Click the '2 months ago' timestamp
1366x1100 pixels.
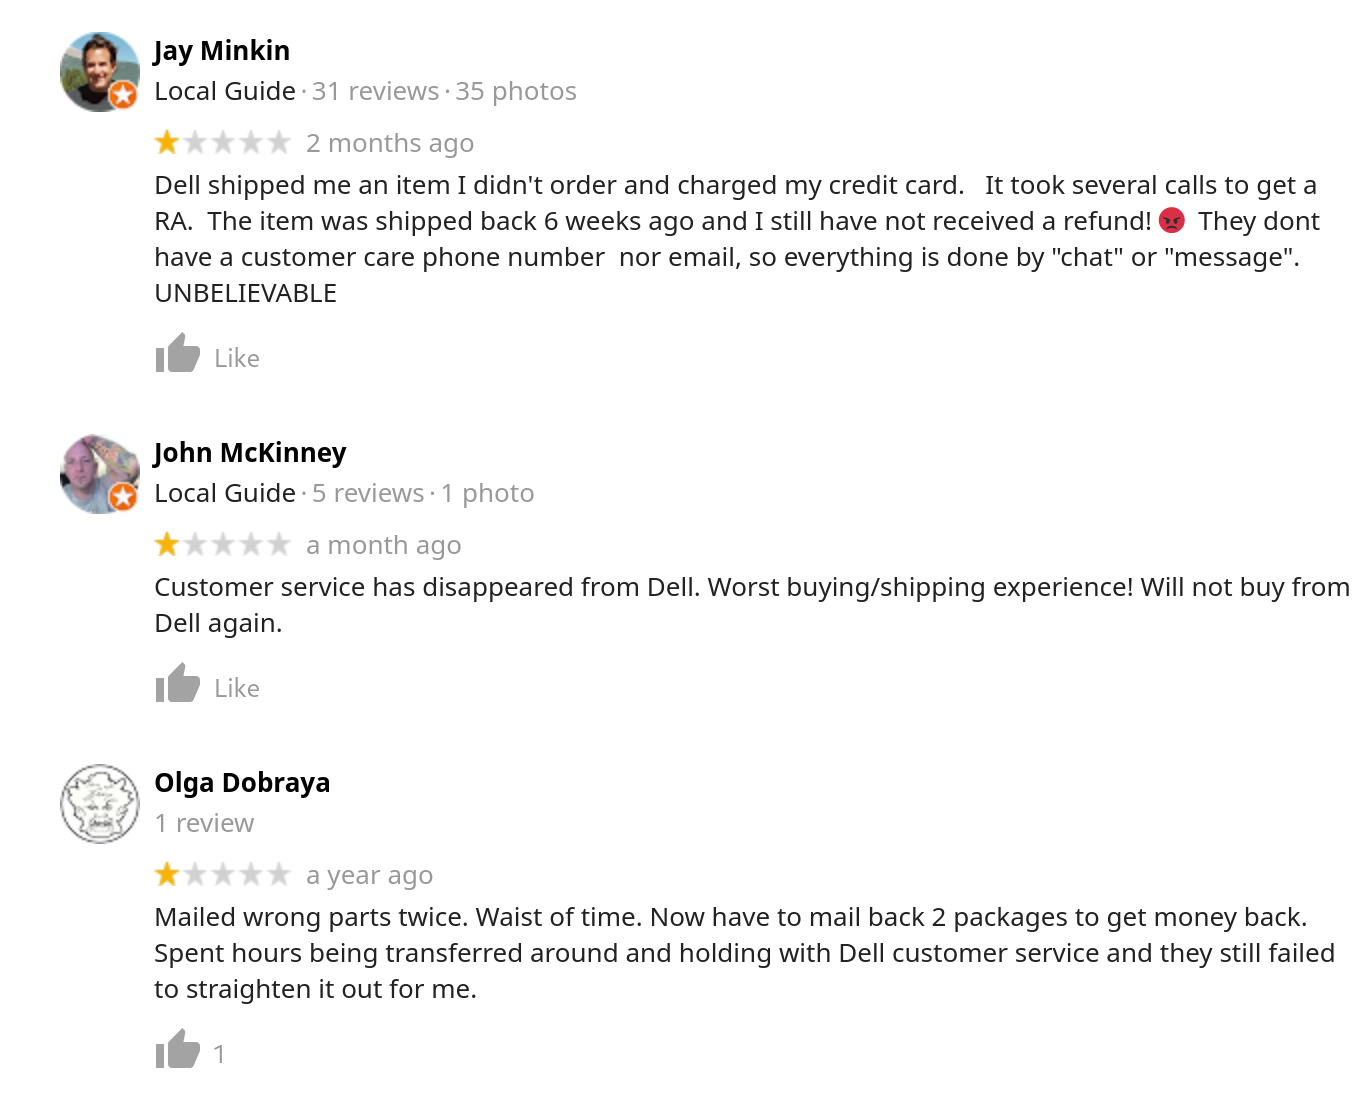390,143
